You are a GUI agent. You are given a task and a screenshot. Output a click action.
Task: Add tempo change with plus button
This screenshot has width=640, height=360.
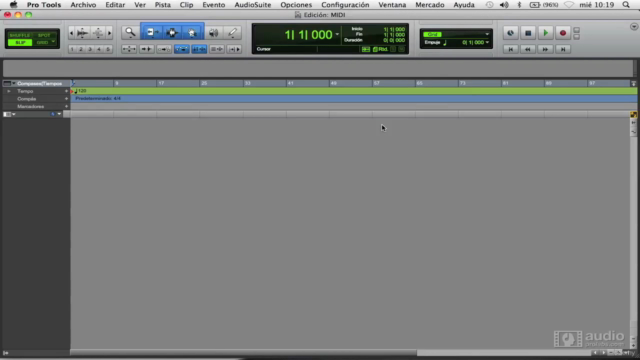tap(67, 91)
